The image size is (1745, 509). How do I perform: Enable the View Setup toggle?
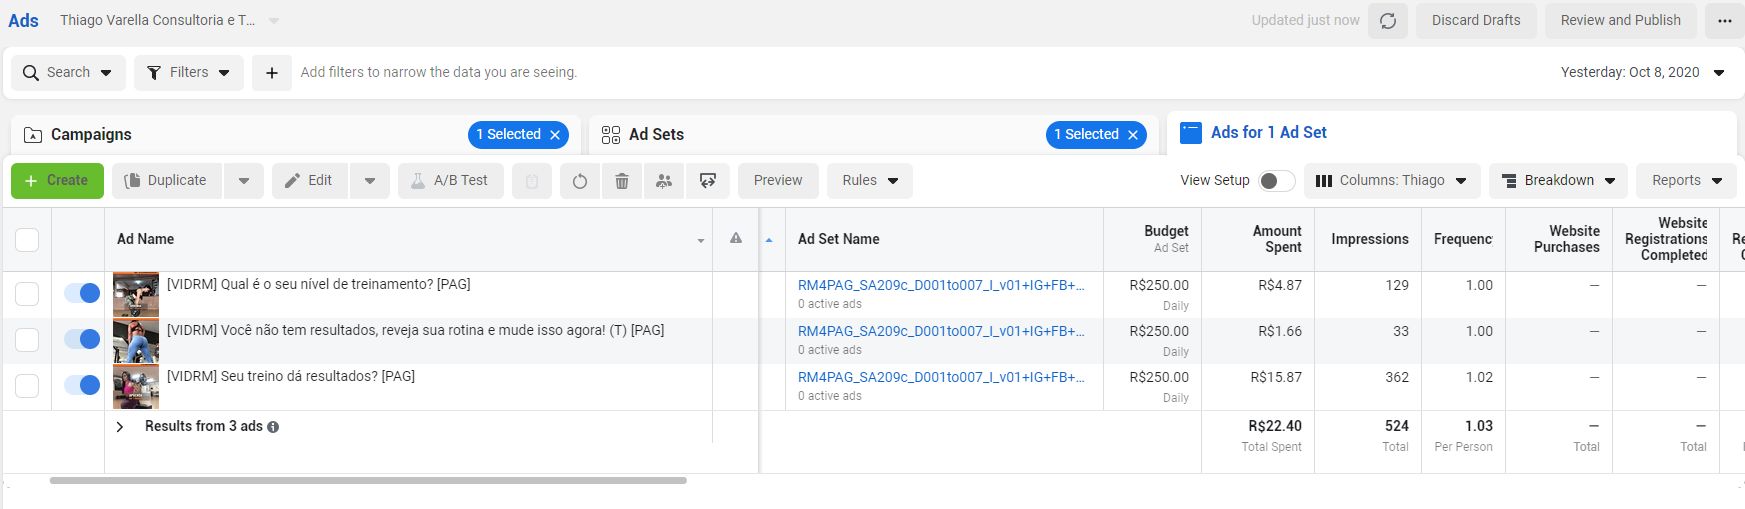pyautogui.click(x=1276, y=181)
